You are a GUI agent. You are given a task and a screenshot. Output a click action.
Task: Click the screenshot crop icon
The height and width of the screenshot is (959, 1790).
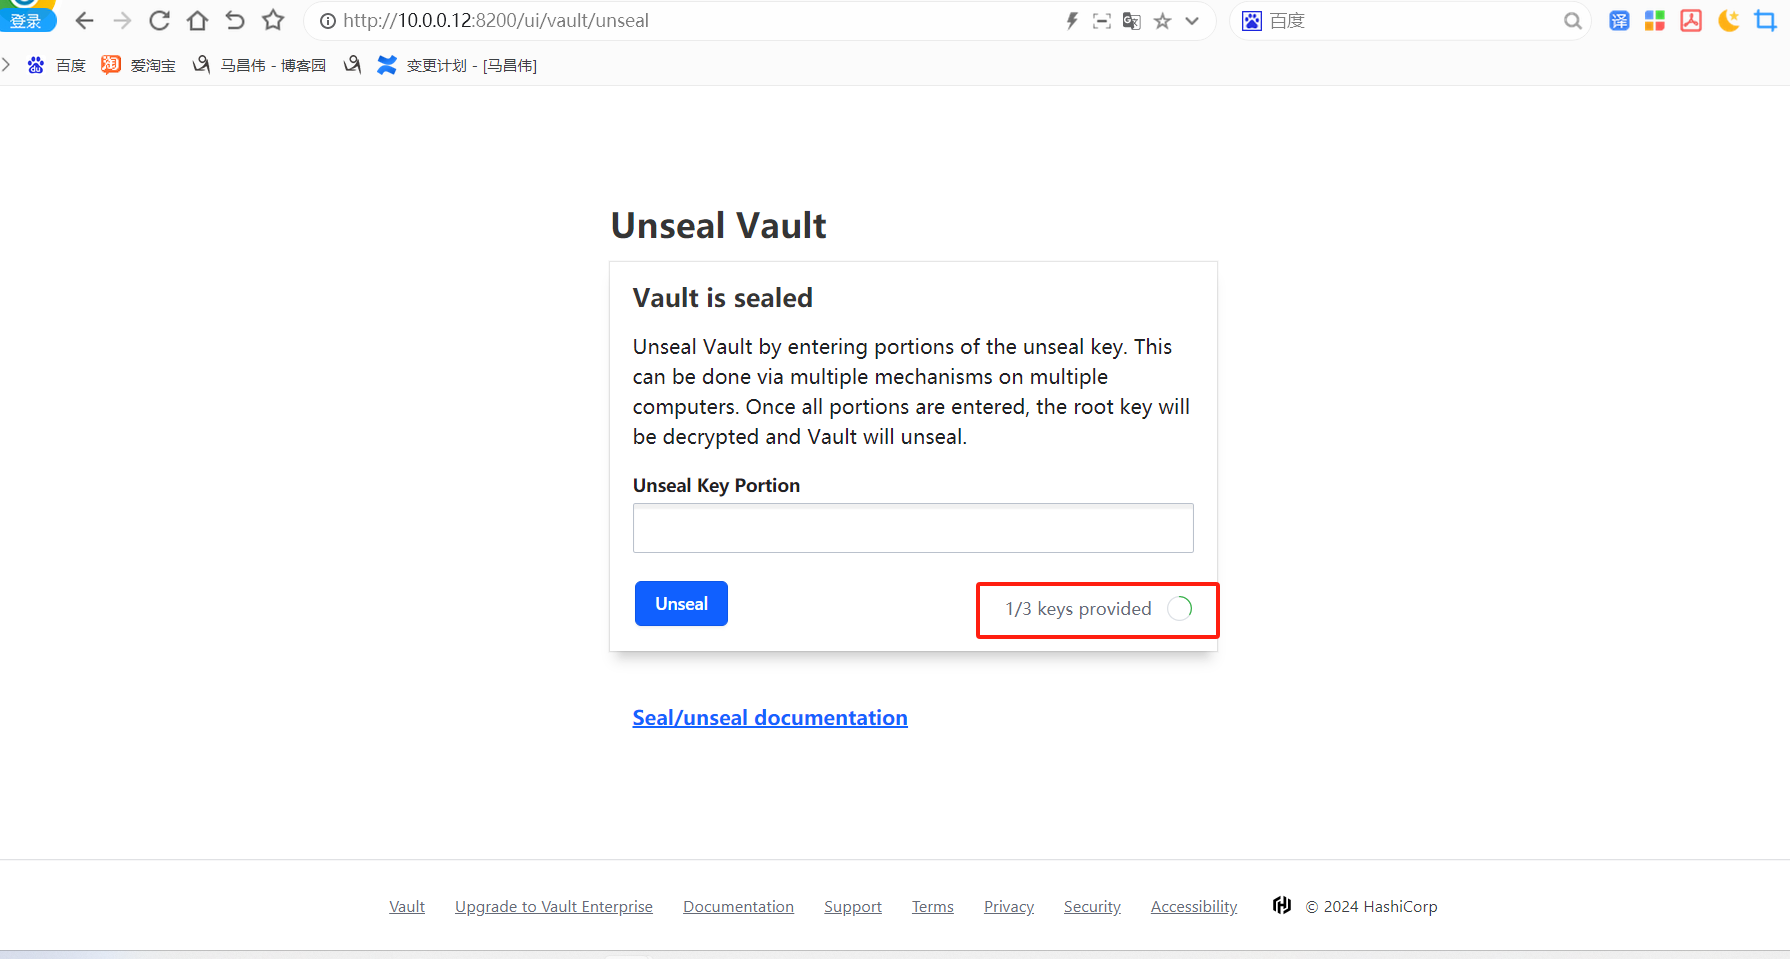tap(1765, 21)
